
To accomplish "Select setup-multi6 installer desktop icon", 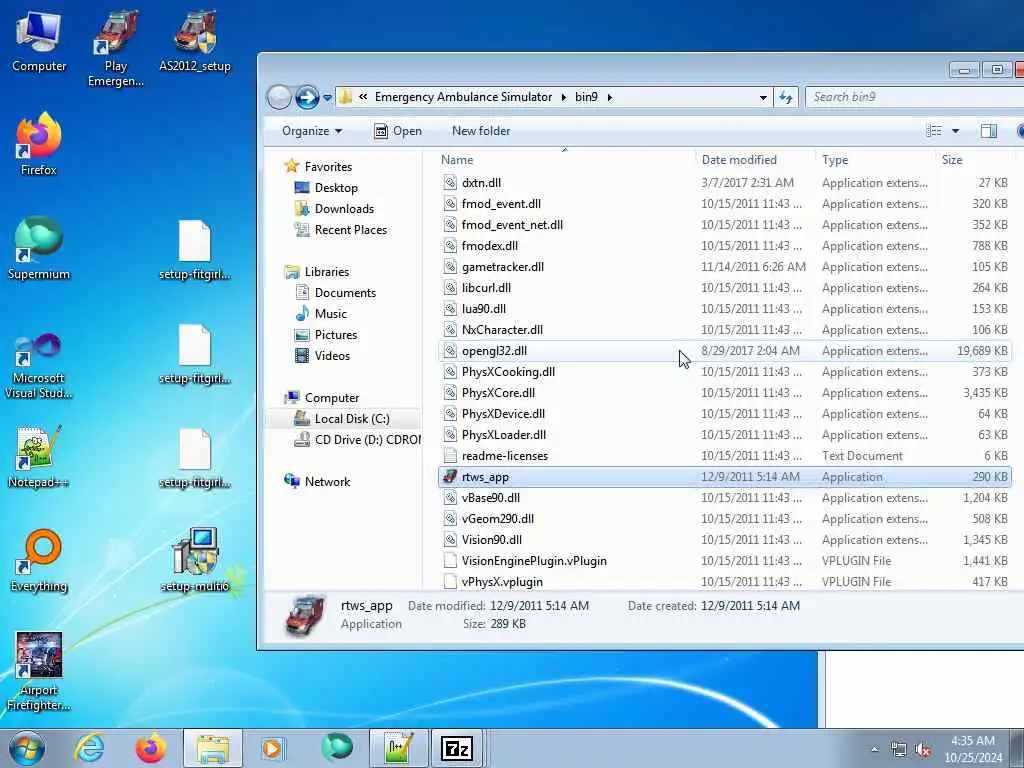I will 195,560.
